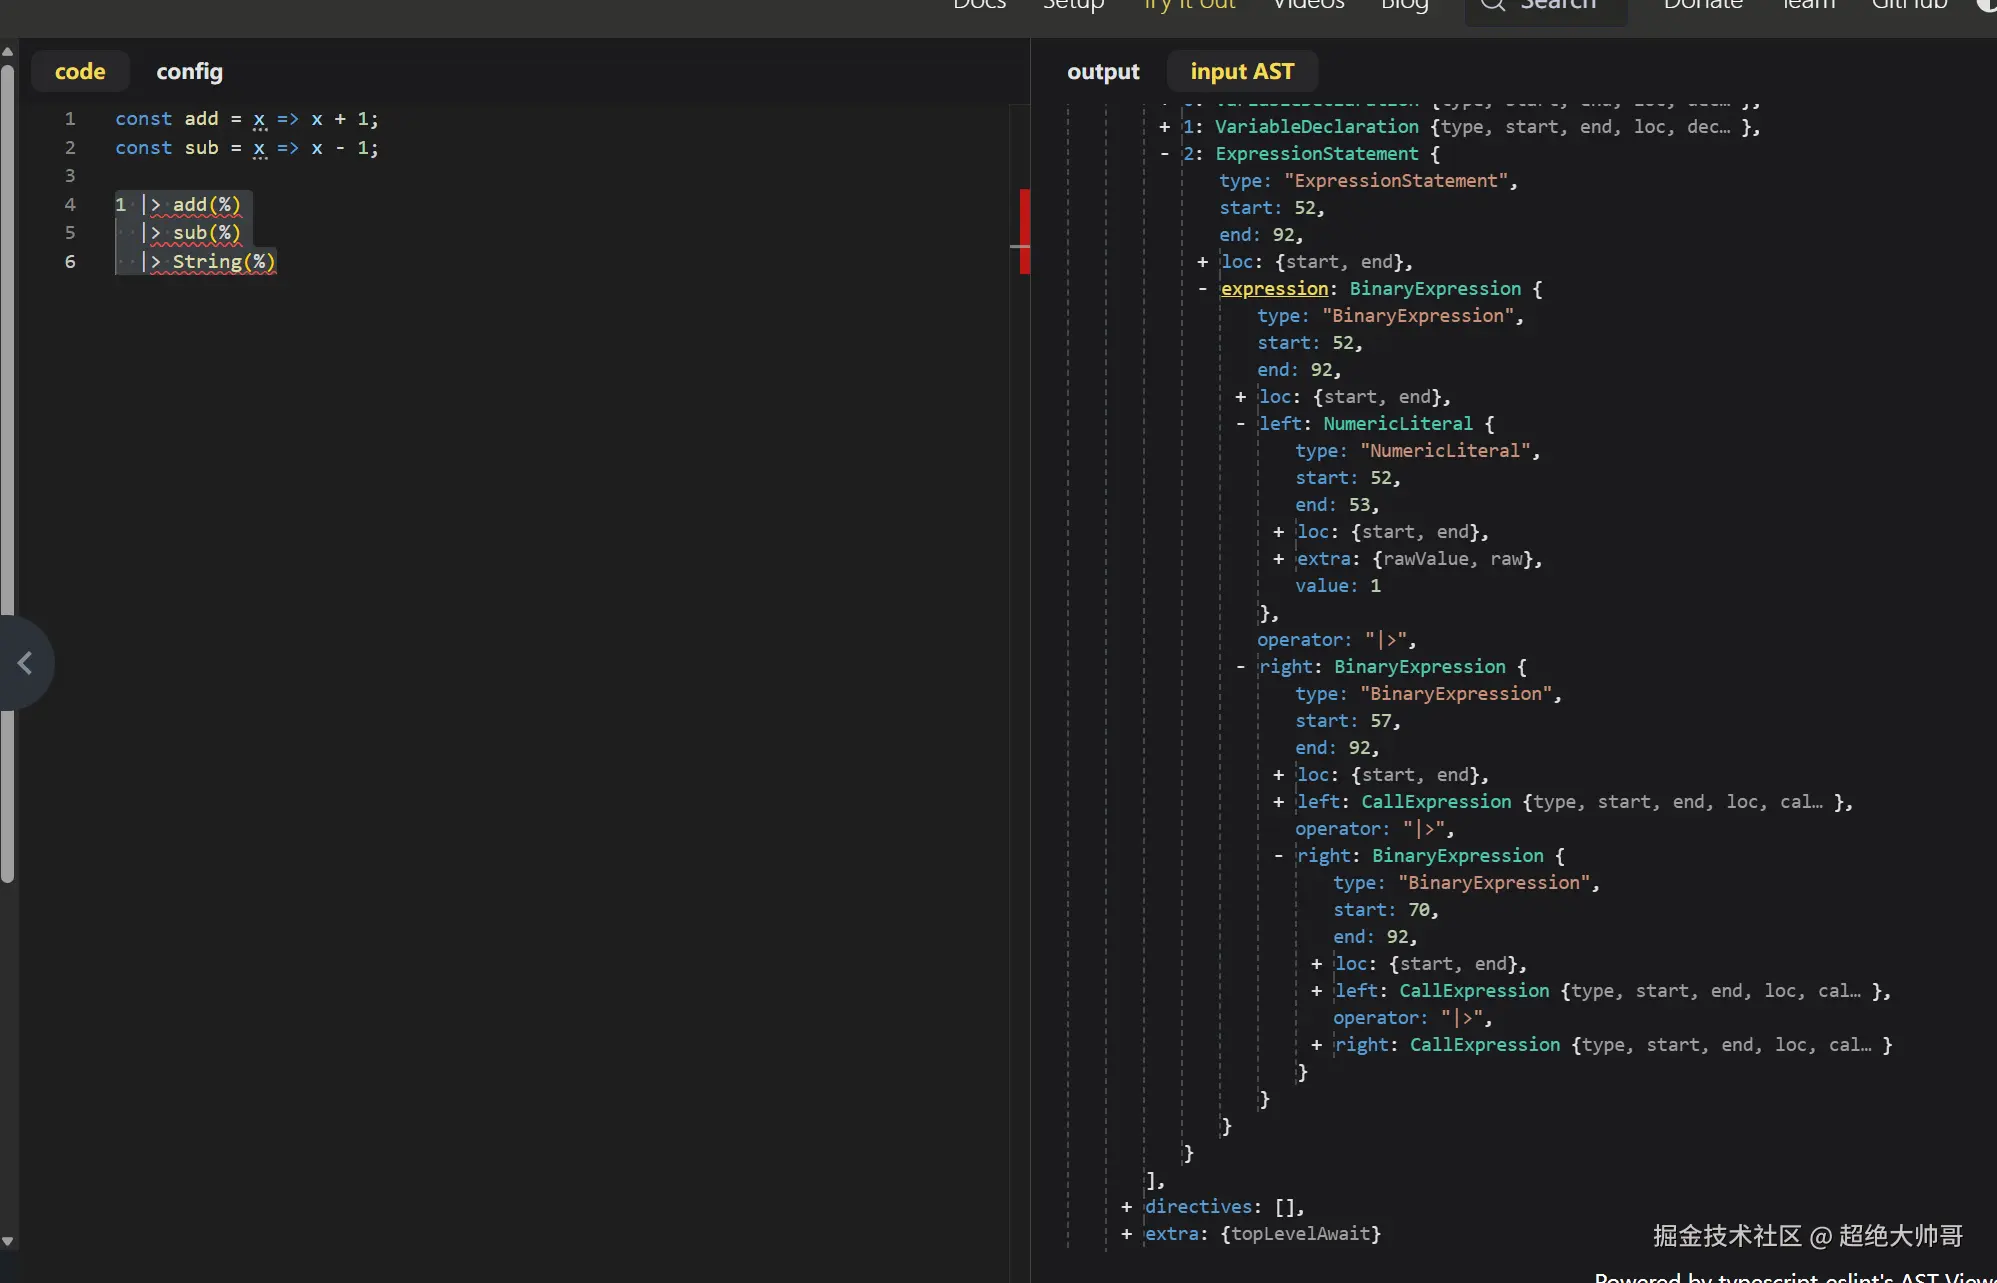
Task: Click the '|> String(%)' code line
Action: pos(208,262)
